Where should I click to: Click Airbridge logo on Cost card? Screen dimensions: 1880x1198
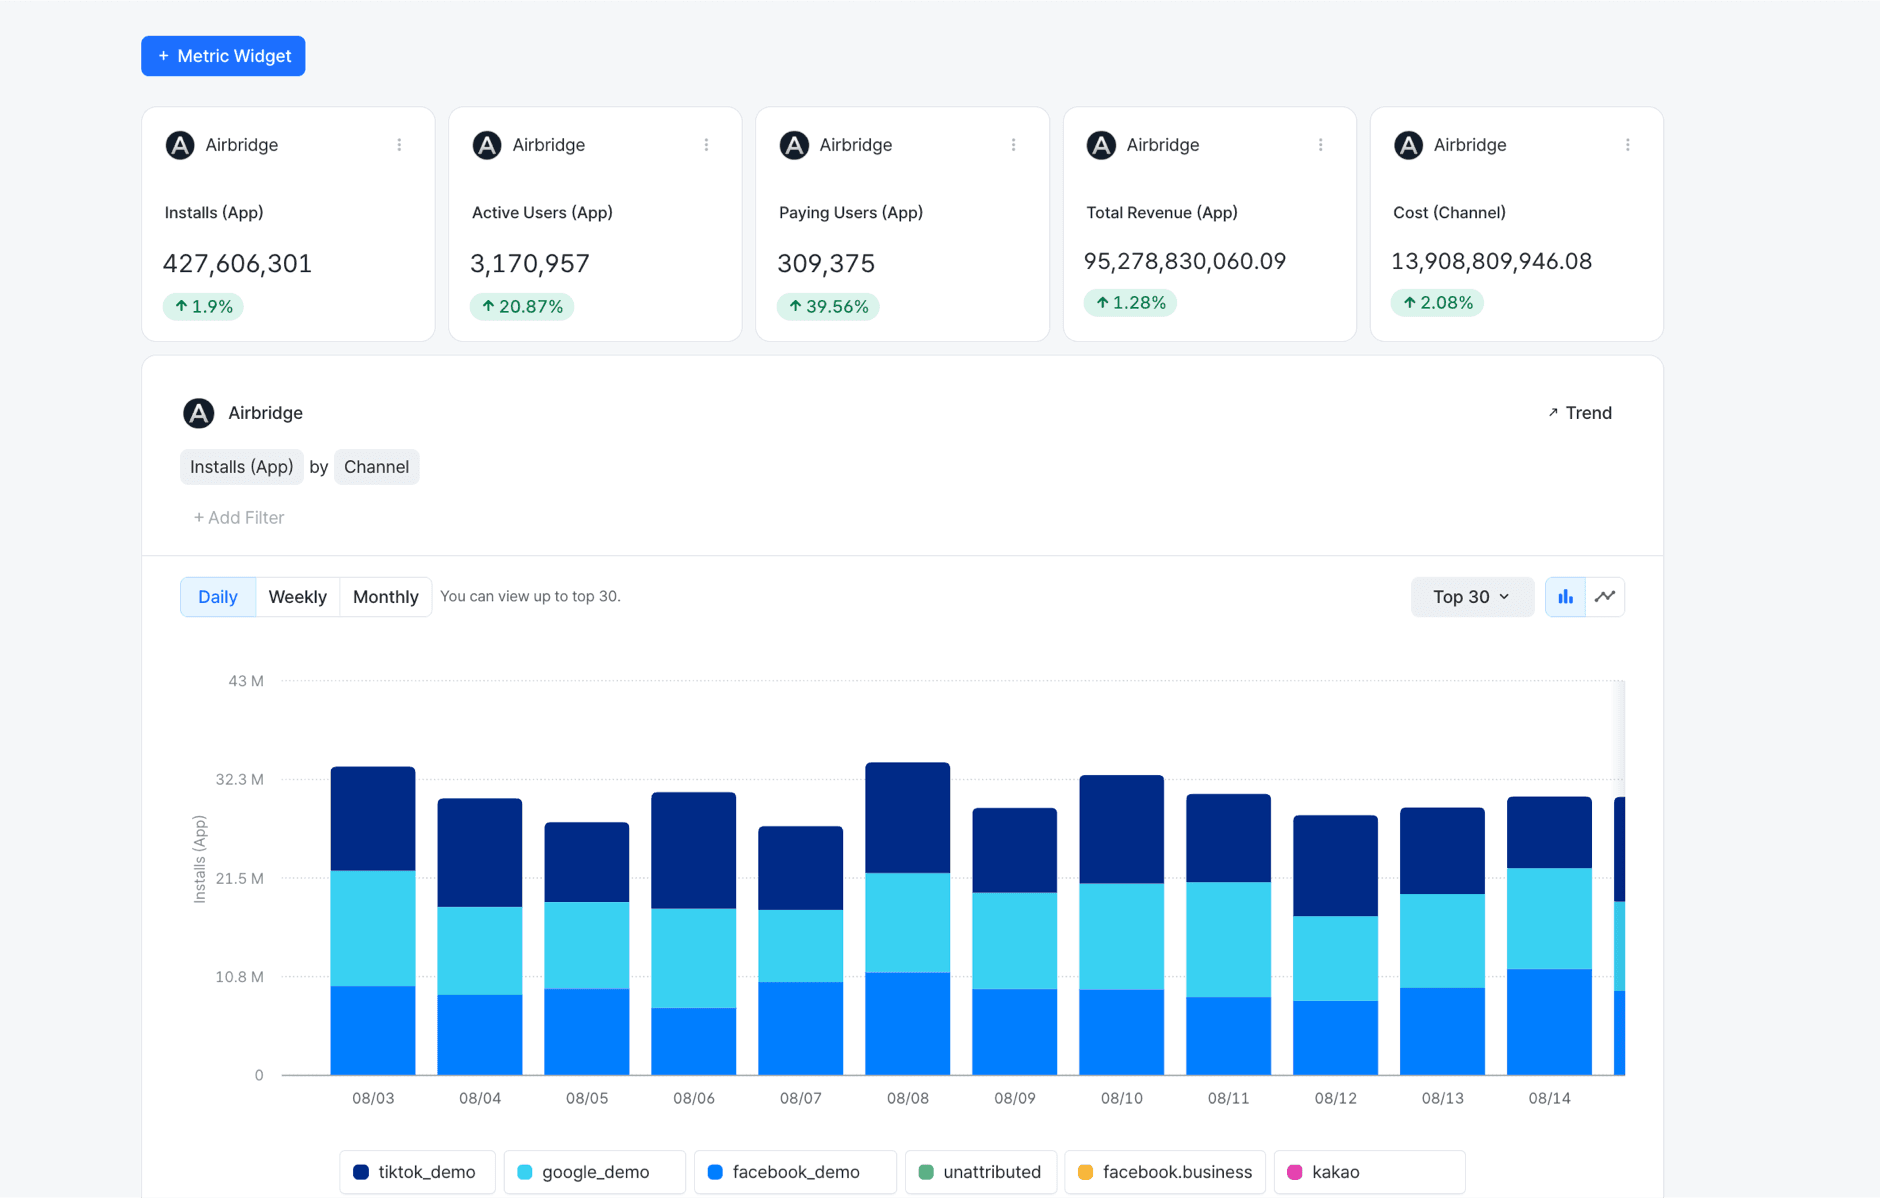1408,145
